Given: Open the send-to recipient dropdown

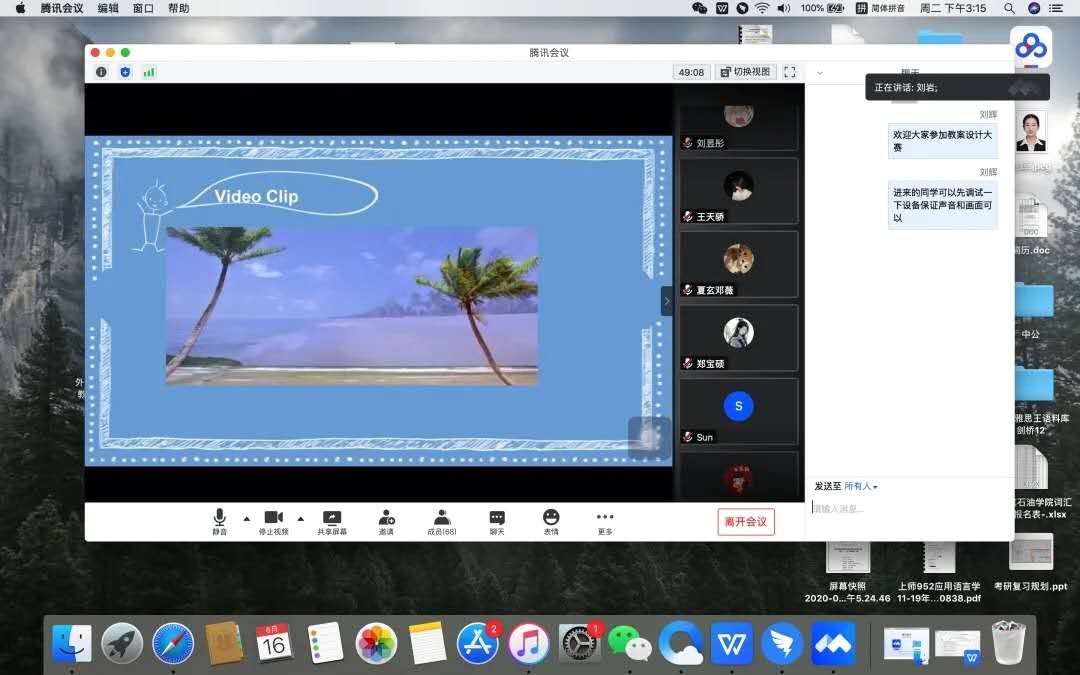Looking at the screenshot, I should (x=860, y=486).
